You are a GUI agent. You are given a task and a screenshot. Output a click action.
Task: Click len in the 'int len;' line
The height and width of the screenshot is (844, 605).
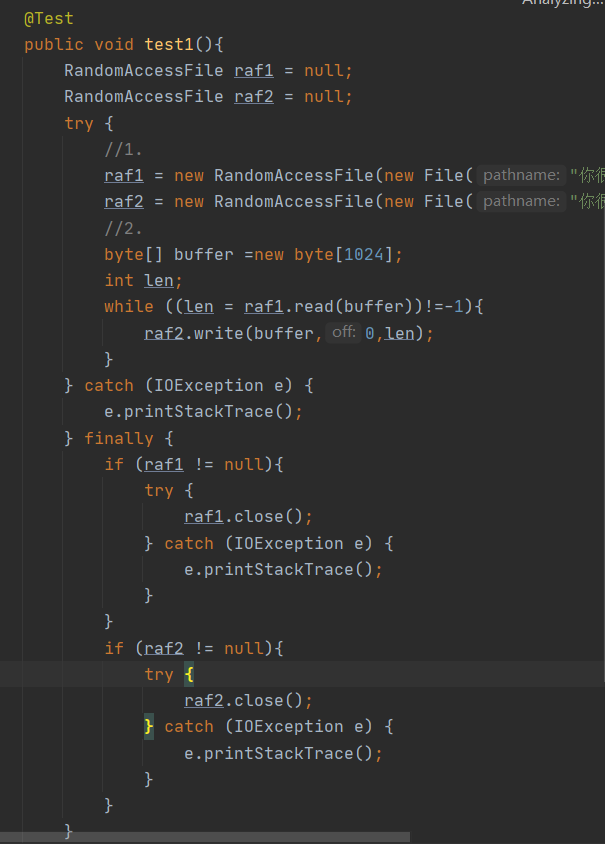[159, 280]
